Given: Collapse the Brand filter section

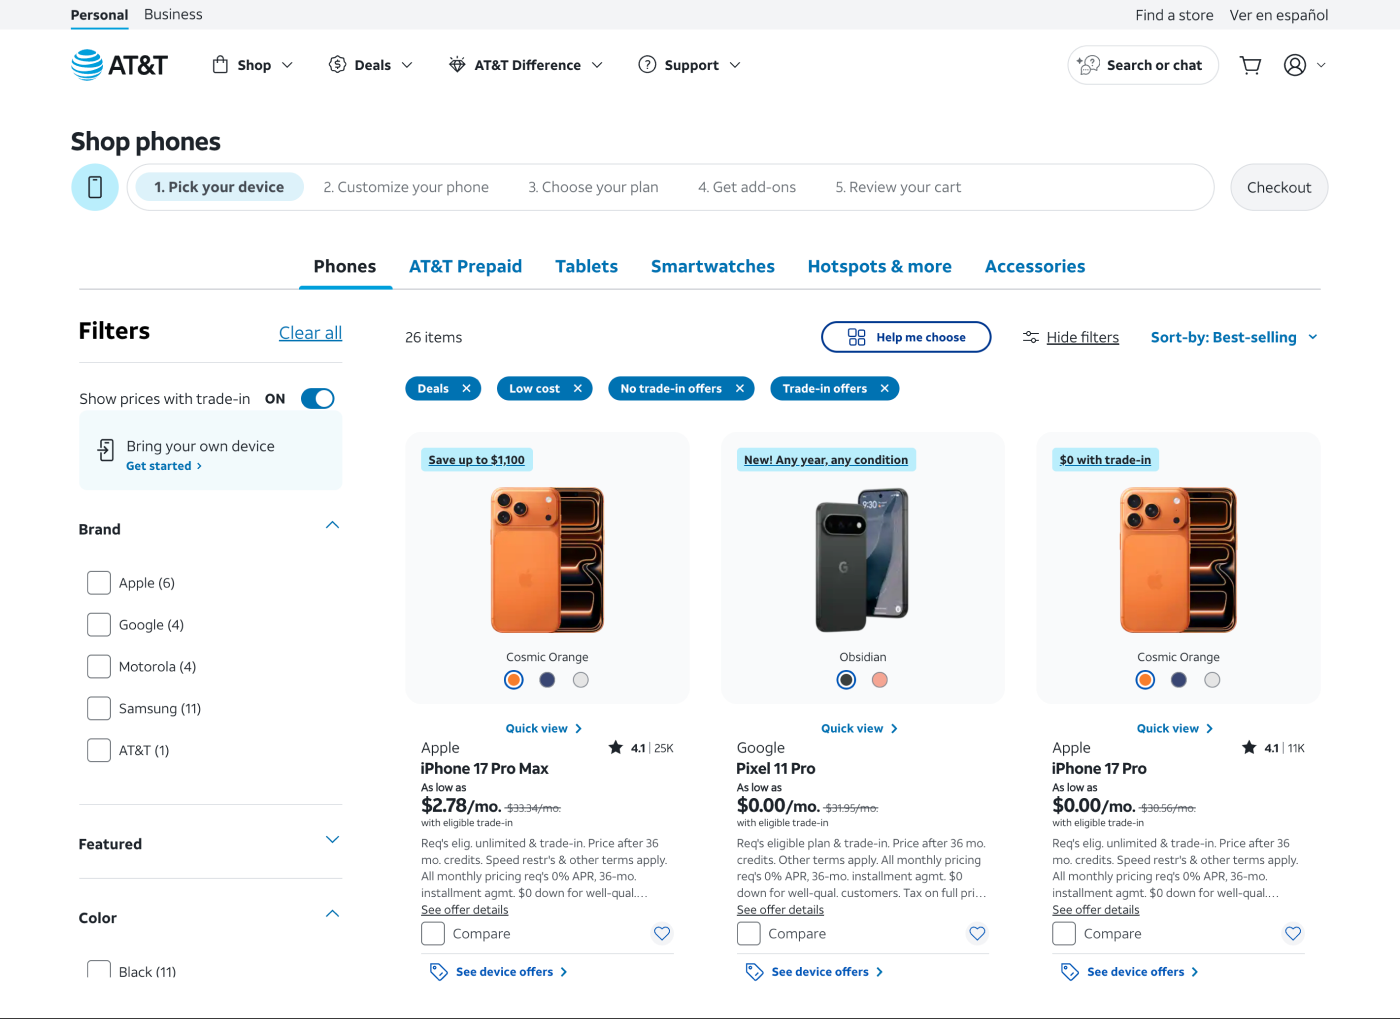Looking at the screenshot, I should click(x=333, y=525).
